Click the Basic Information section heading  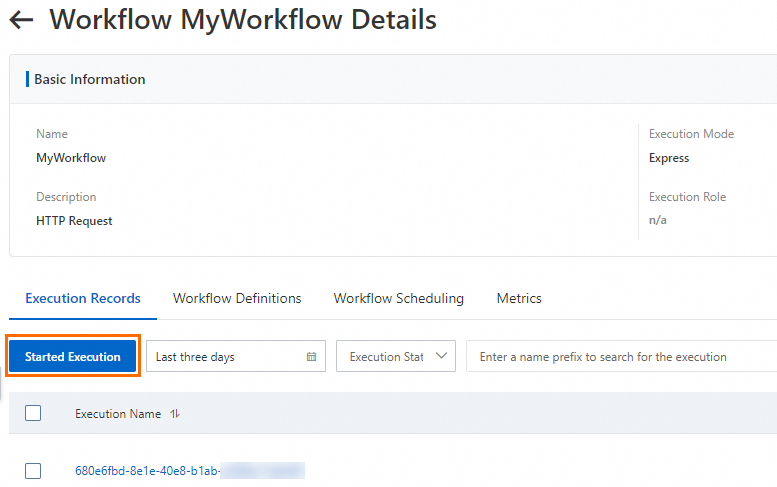[90, 79]
